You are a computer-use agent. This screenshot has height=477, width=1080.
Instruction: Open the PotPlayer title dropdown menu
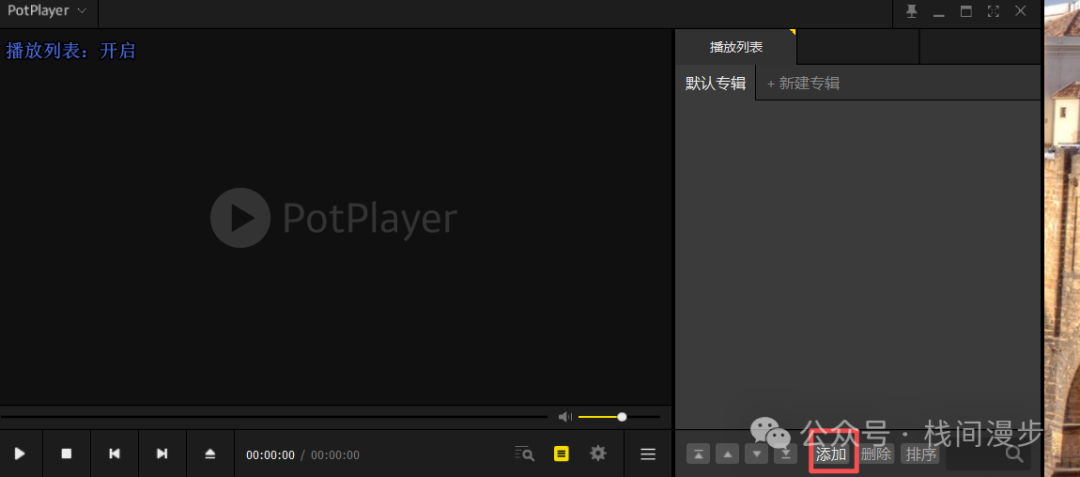47,11
